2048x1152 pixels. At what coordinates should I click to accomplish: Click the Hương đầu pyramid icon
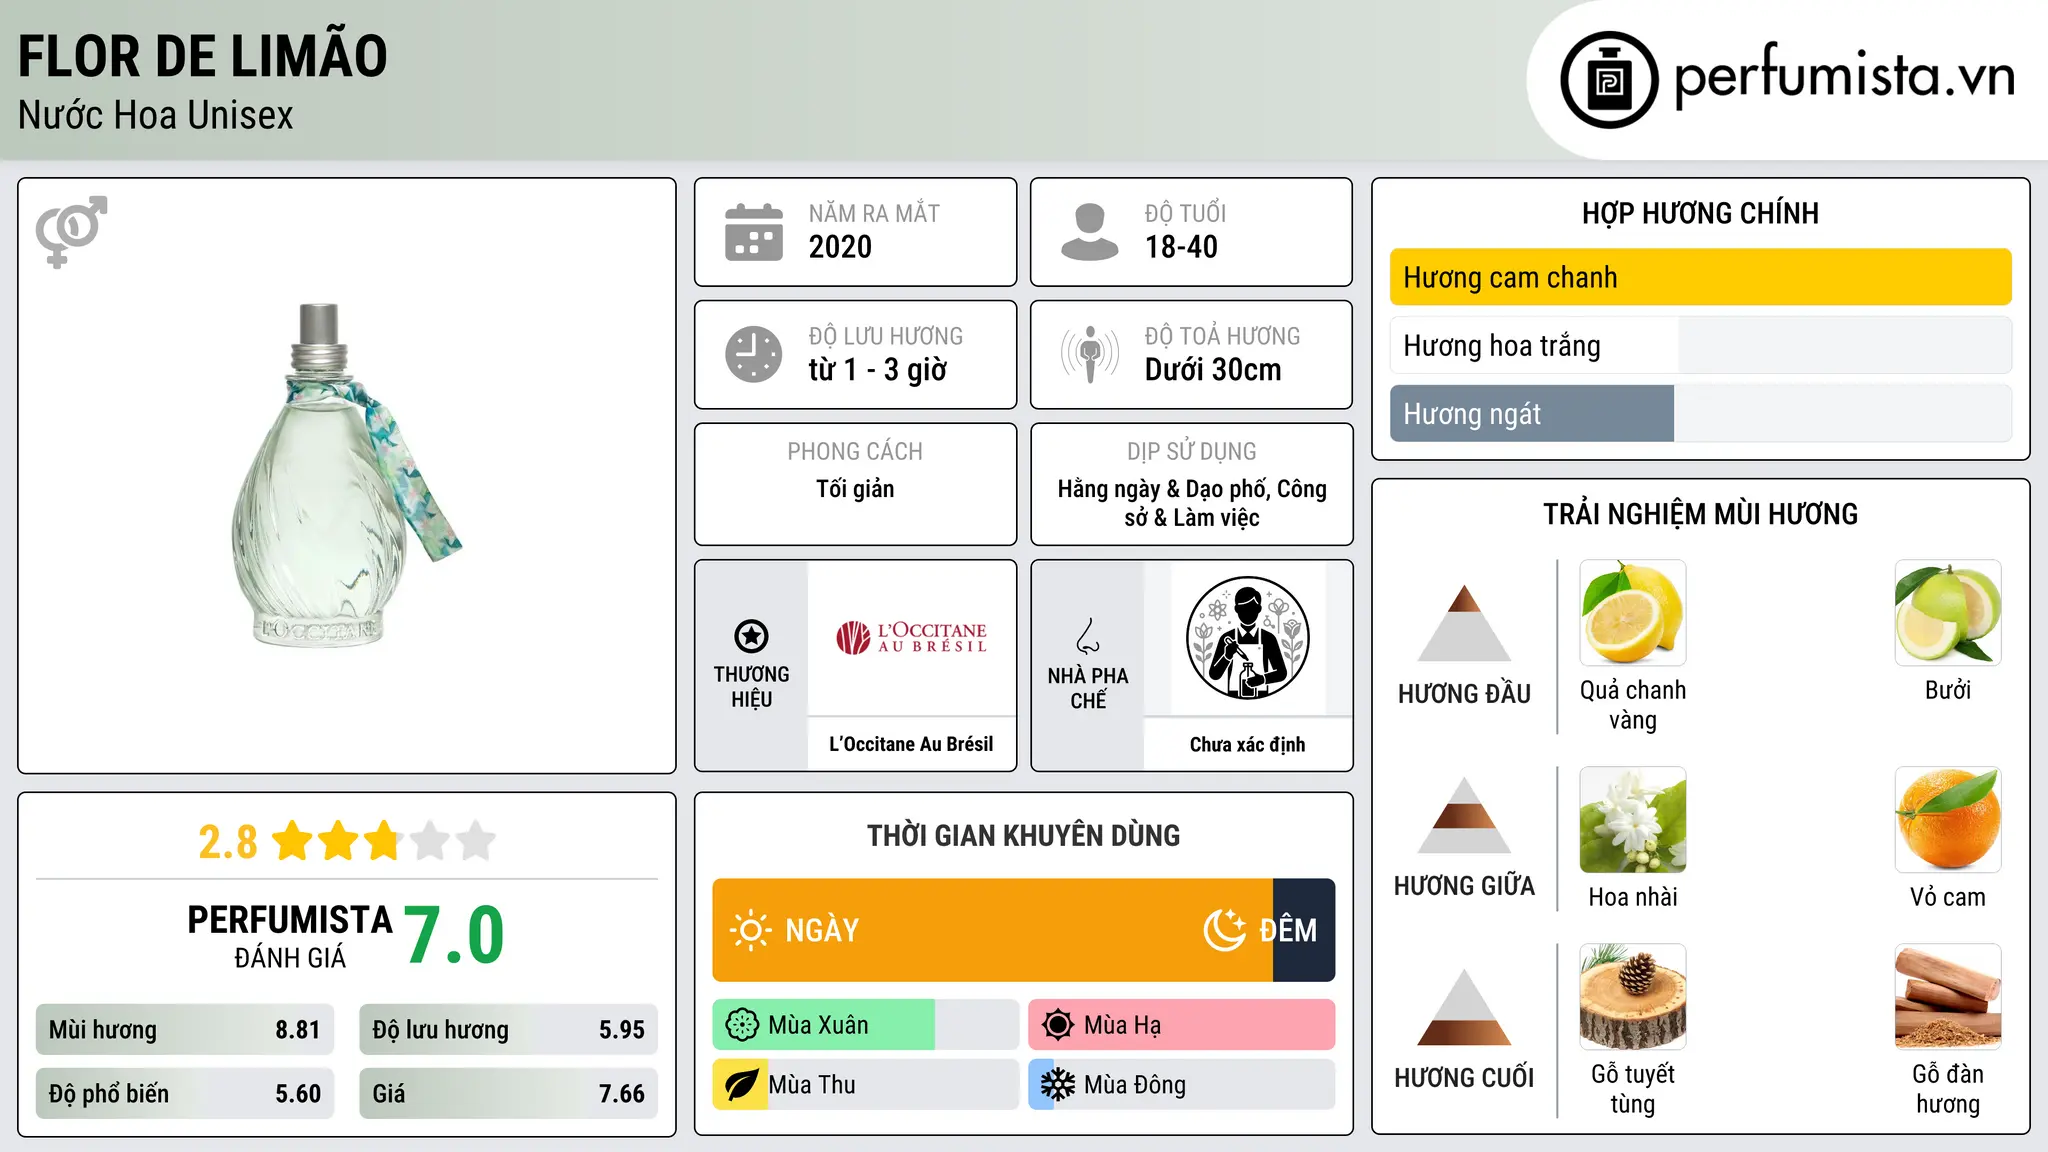[x=1464, y=623]
